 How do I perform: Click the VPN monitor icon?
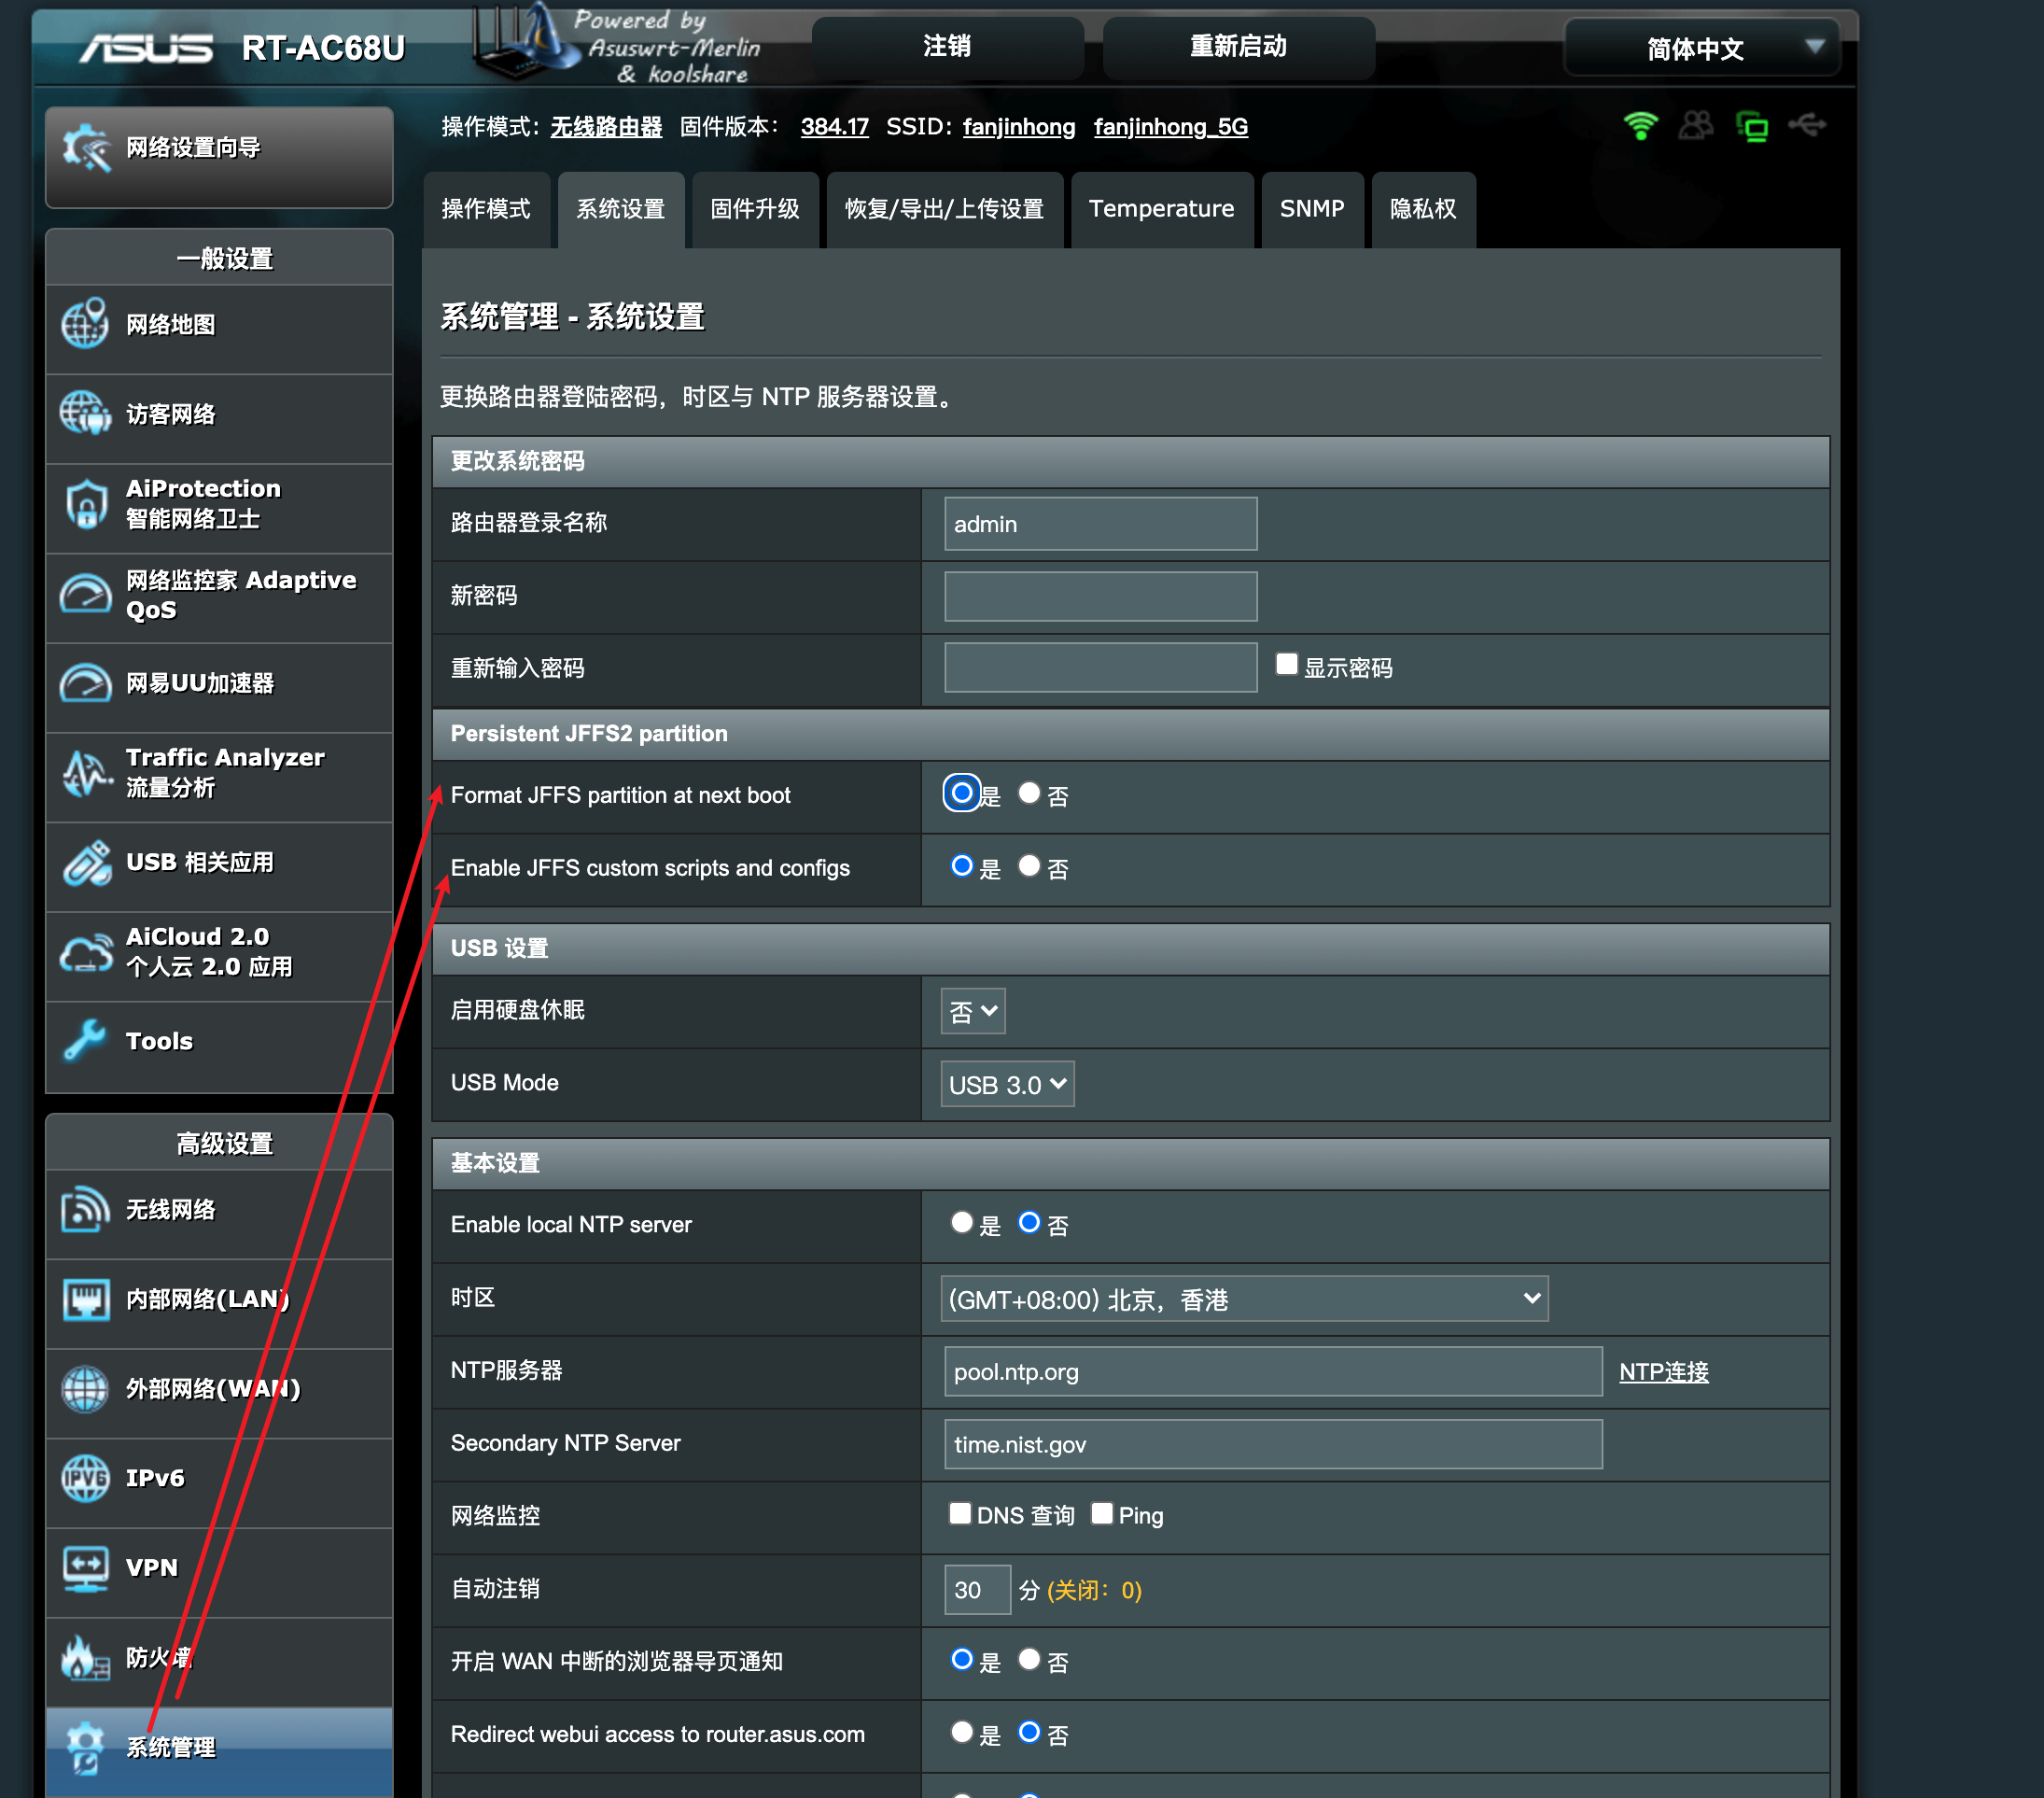click(86, 1568)
